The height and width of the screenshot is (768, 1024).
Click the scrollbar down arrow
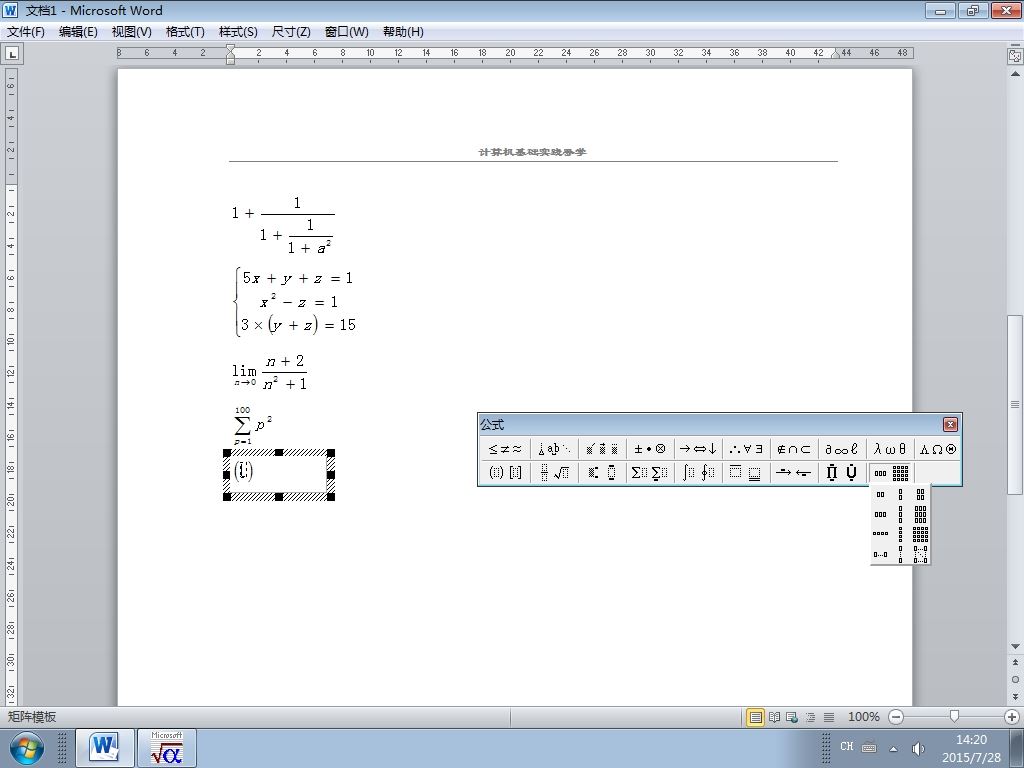click(x=1015, y=647)
